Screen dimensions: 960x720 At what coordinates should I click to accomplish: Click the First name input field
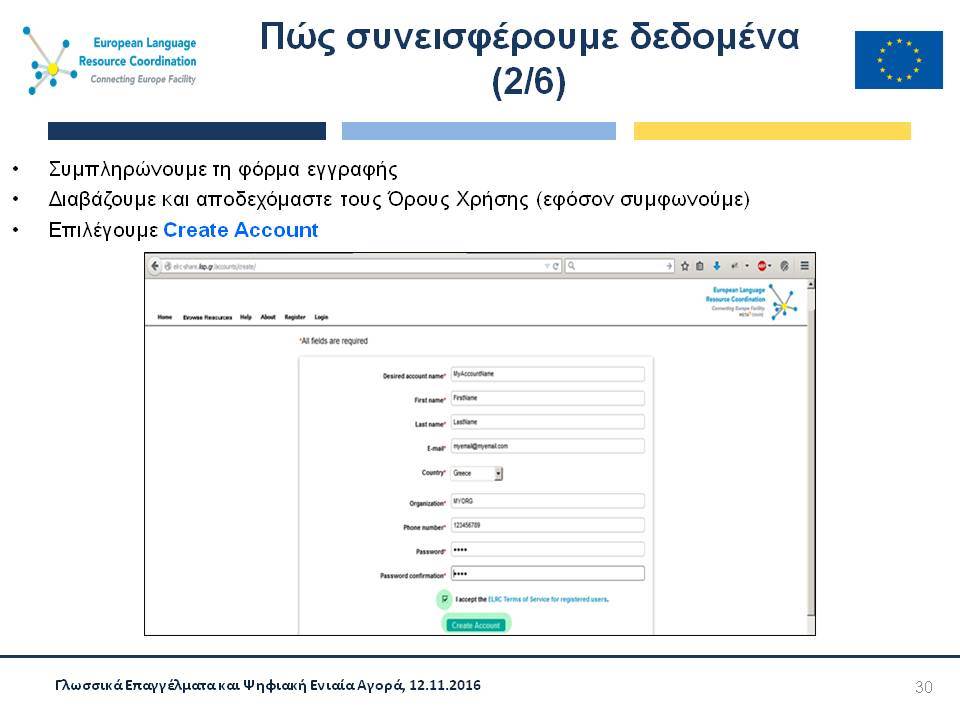(x=547, y=398)
